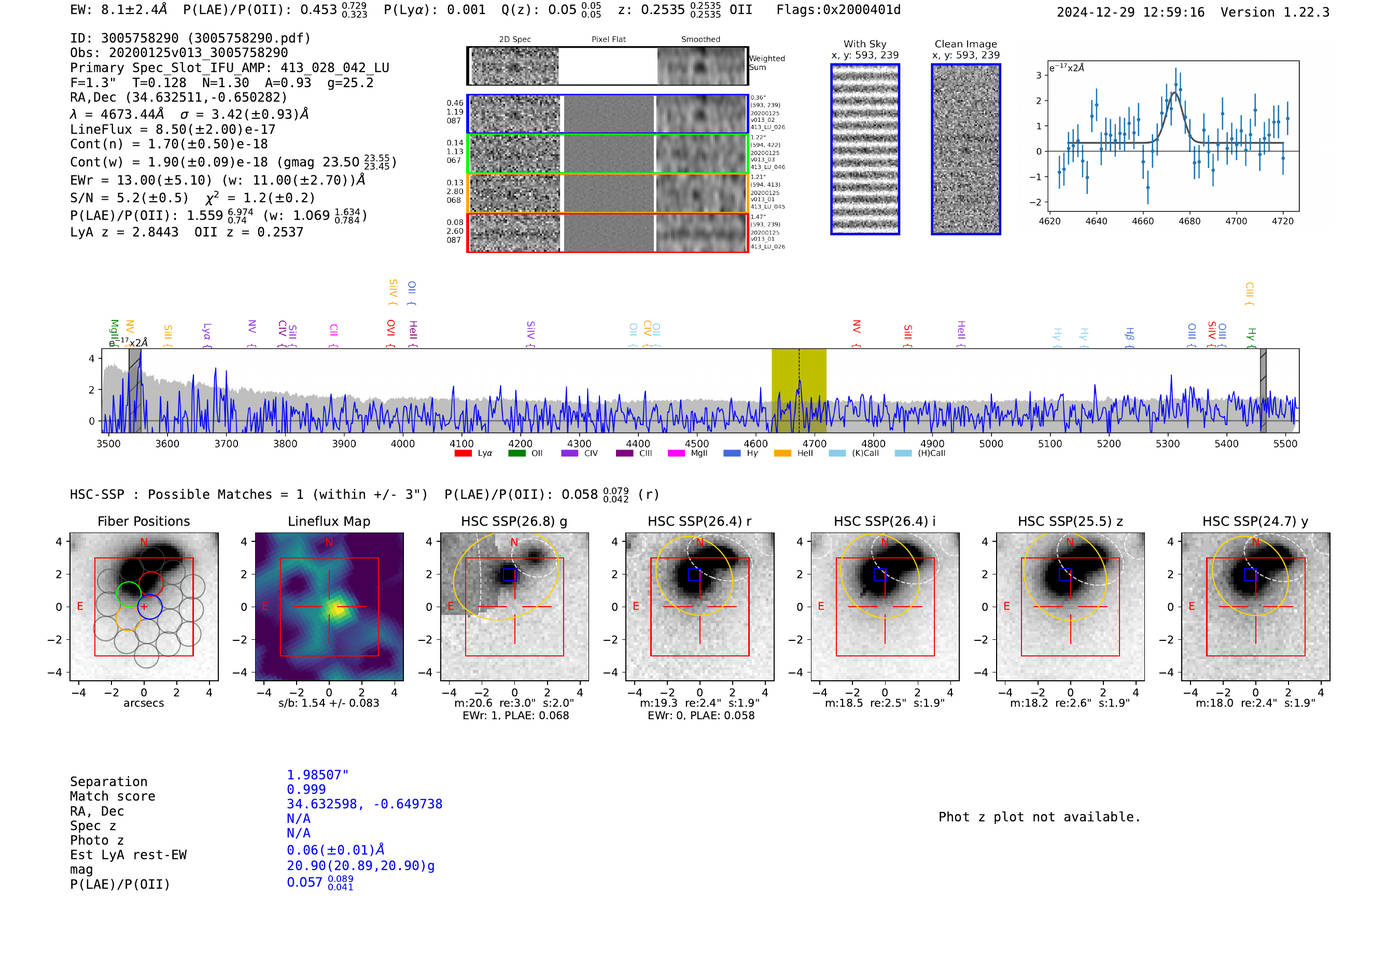Click the EW: 8.1±2.4Å header text

tap(118, 10)
